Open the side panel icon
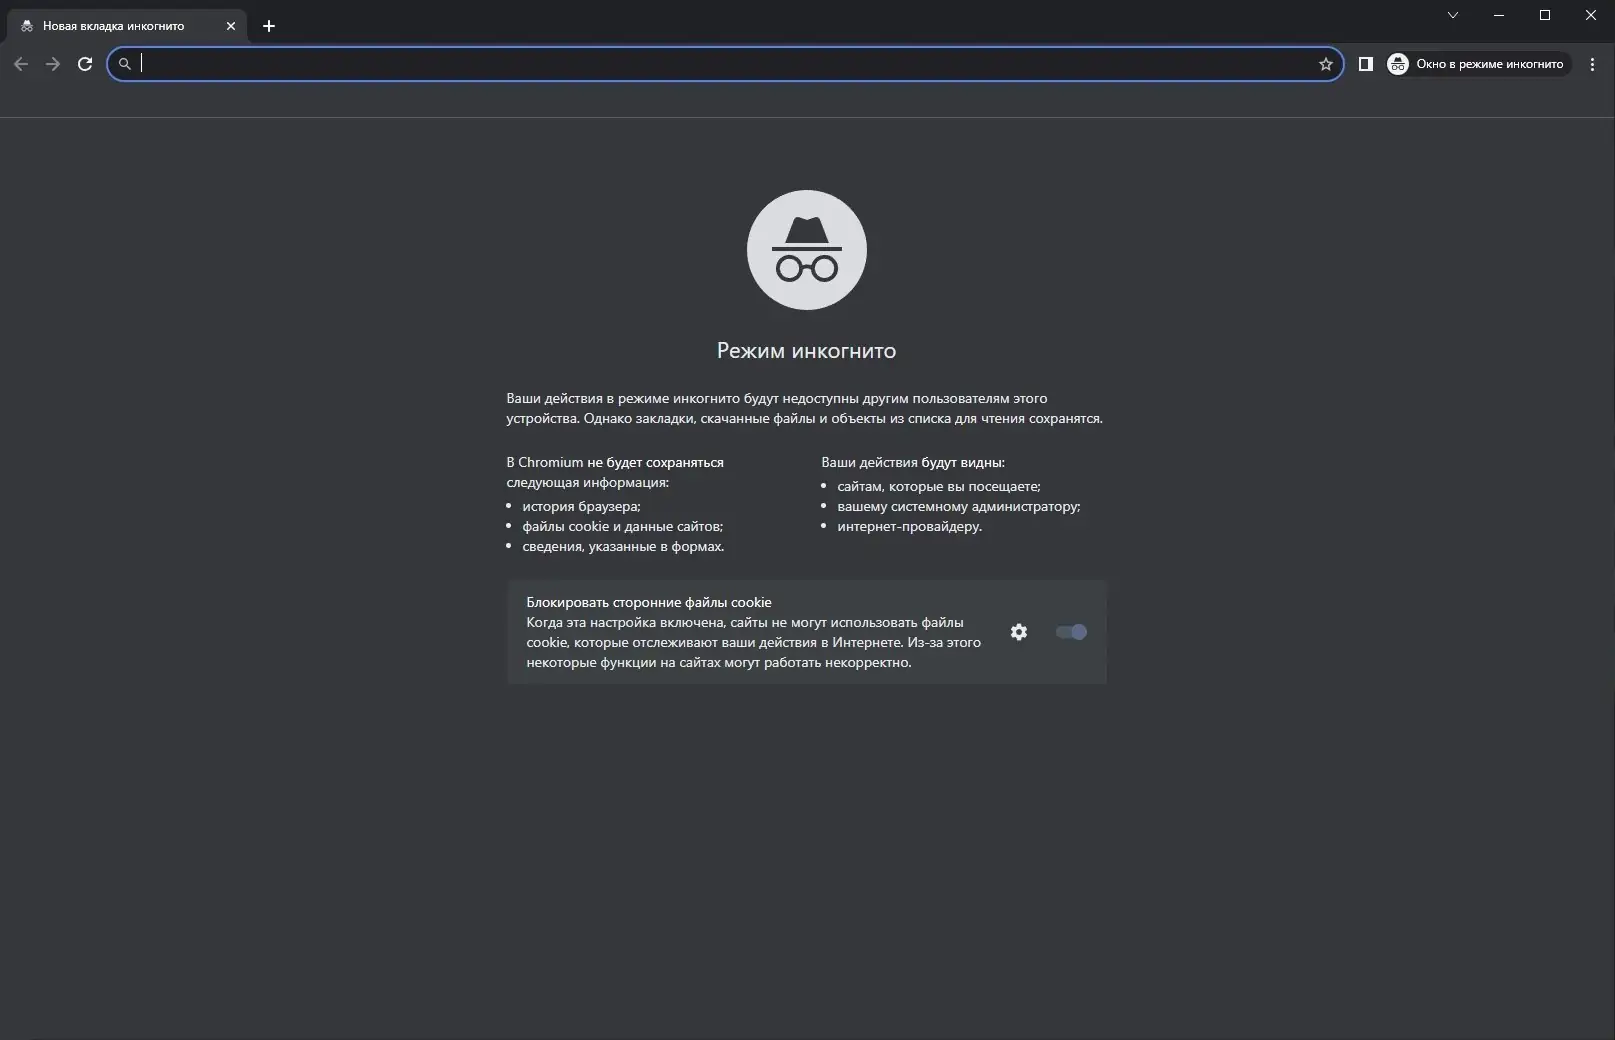The width and height of the screenshot is (1615, 1040). click(x=1365, y=64)
